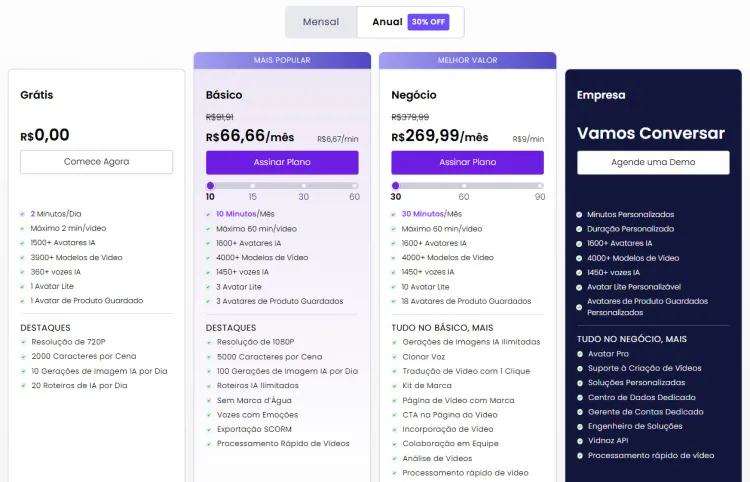
Task: Click checkmark beside Resolução de 1080P
Action: click(x=209, y=342)
